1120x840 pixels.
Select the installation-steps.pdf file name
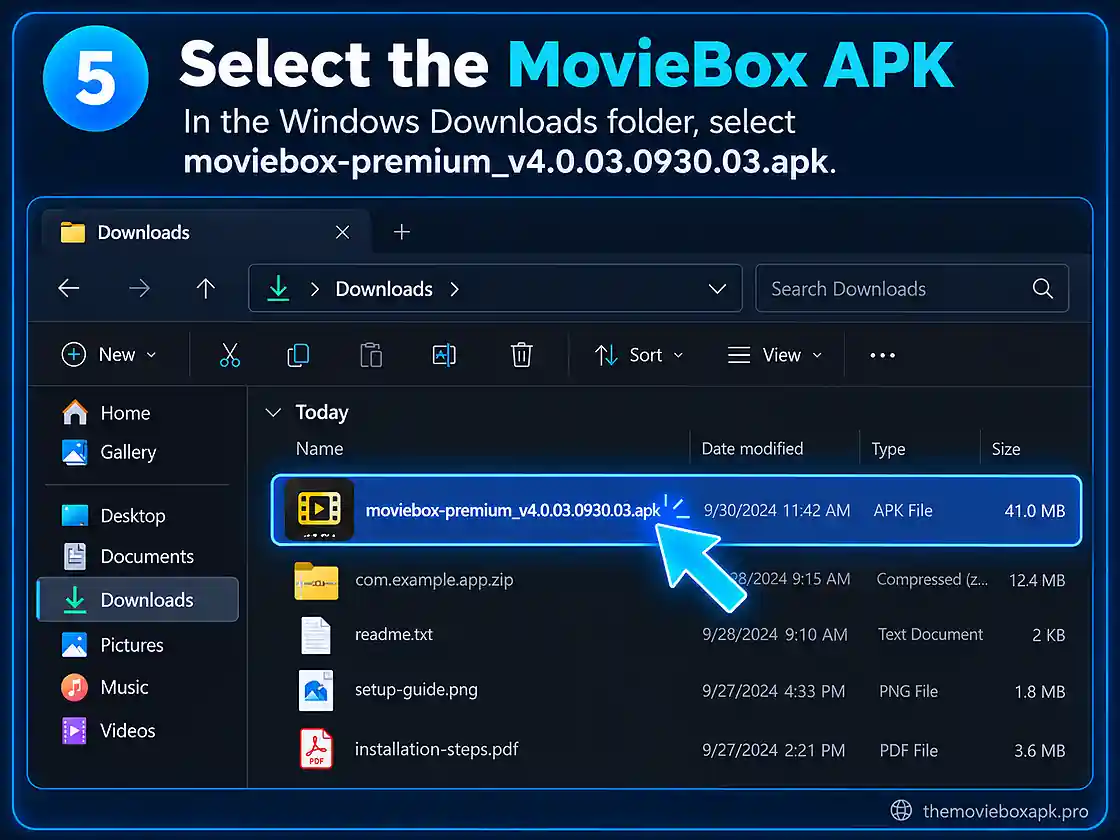(436, 749)
